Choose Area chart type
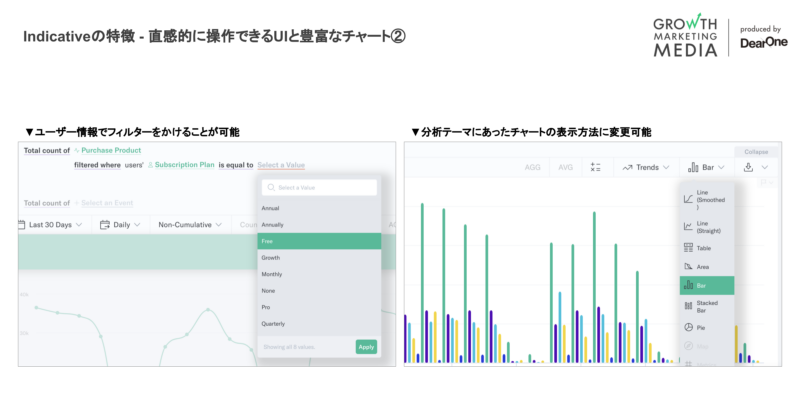 pyautogui.click(x=707, y=267)
